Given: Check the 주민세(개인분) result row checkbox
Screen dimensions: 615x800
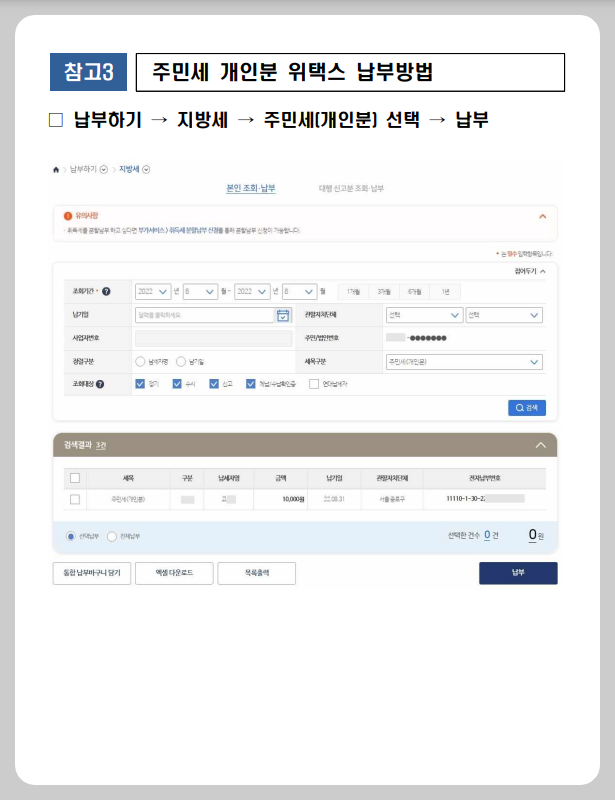Looking at the screenshot, I should tap(75, 499).
